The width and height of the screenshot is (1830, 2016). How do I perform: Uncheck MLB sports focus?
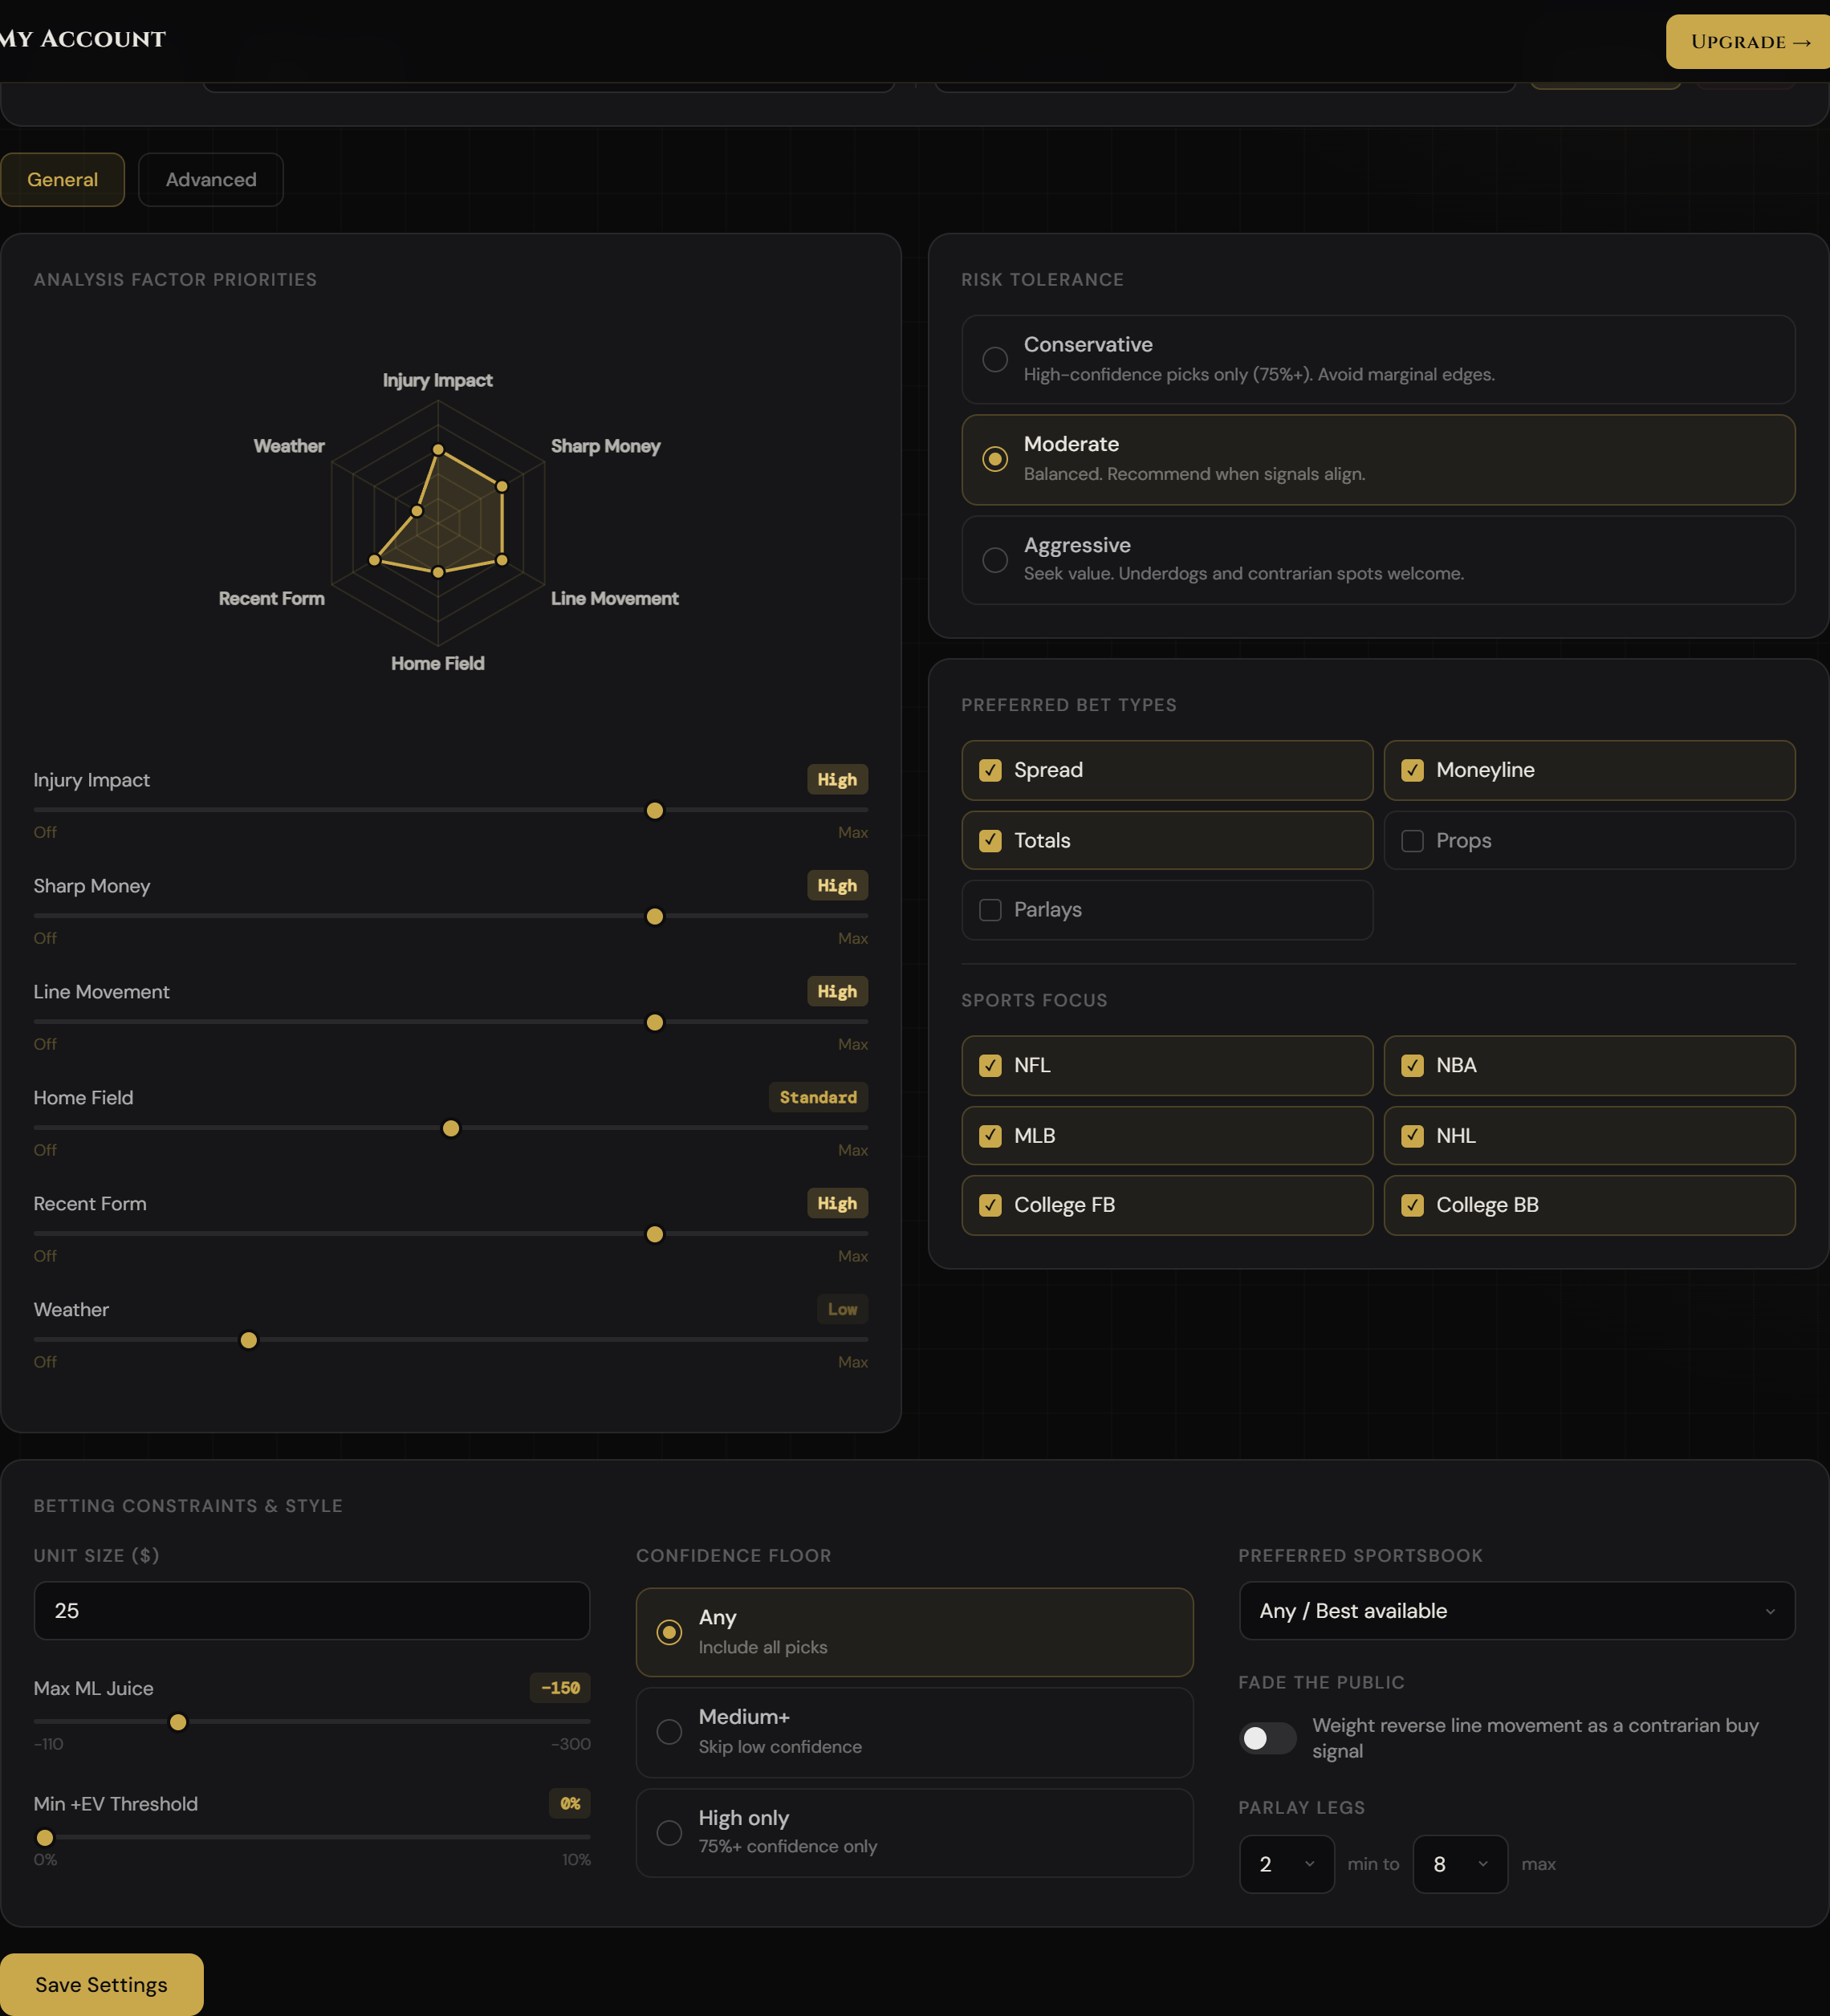click(1167, 1135)
